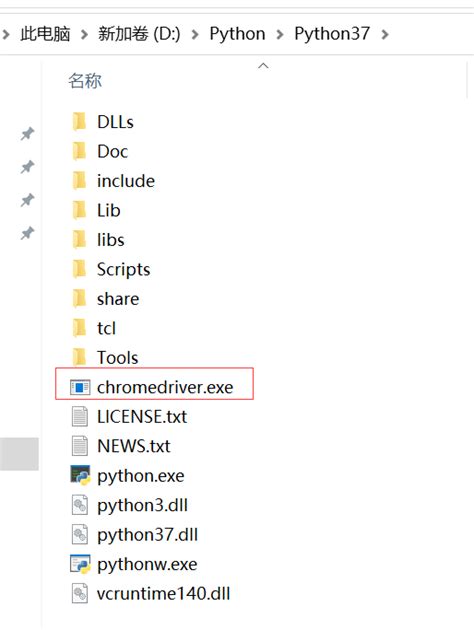The height and width of the screenshot is (630, 474).
Task: Select the pythonw.exe icon
Action: click(x=80, y=564)
